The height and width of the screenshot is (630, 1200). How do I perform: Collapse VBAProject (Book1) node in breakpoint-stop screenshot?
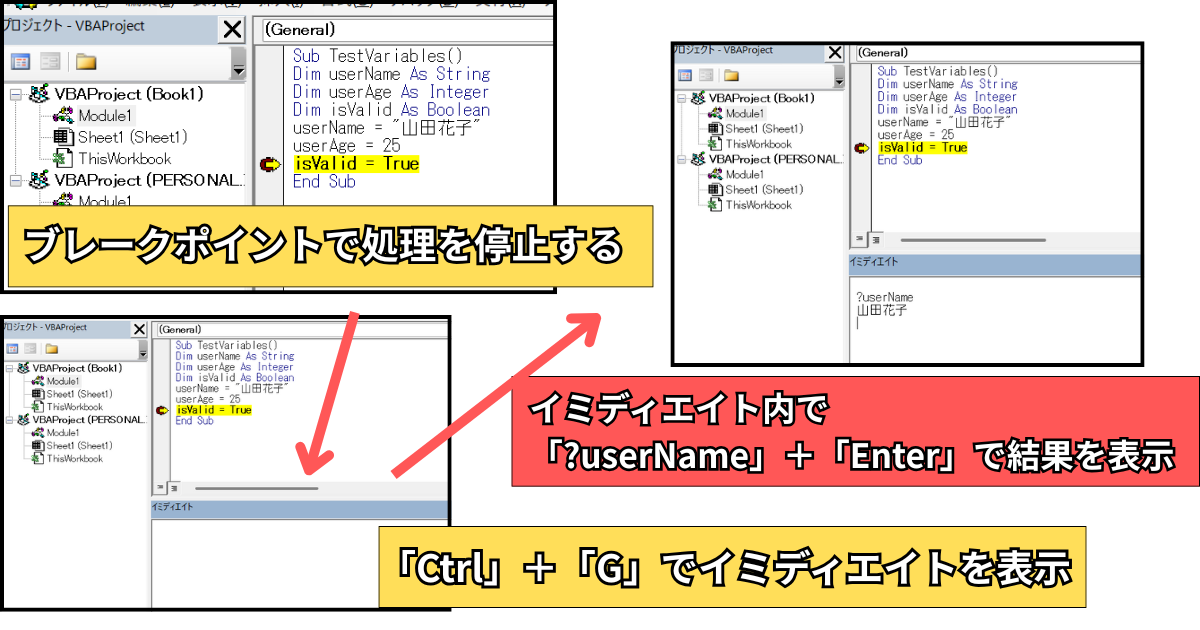15,95
